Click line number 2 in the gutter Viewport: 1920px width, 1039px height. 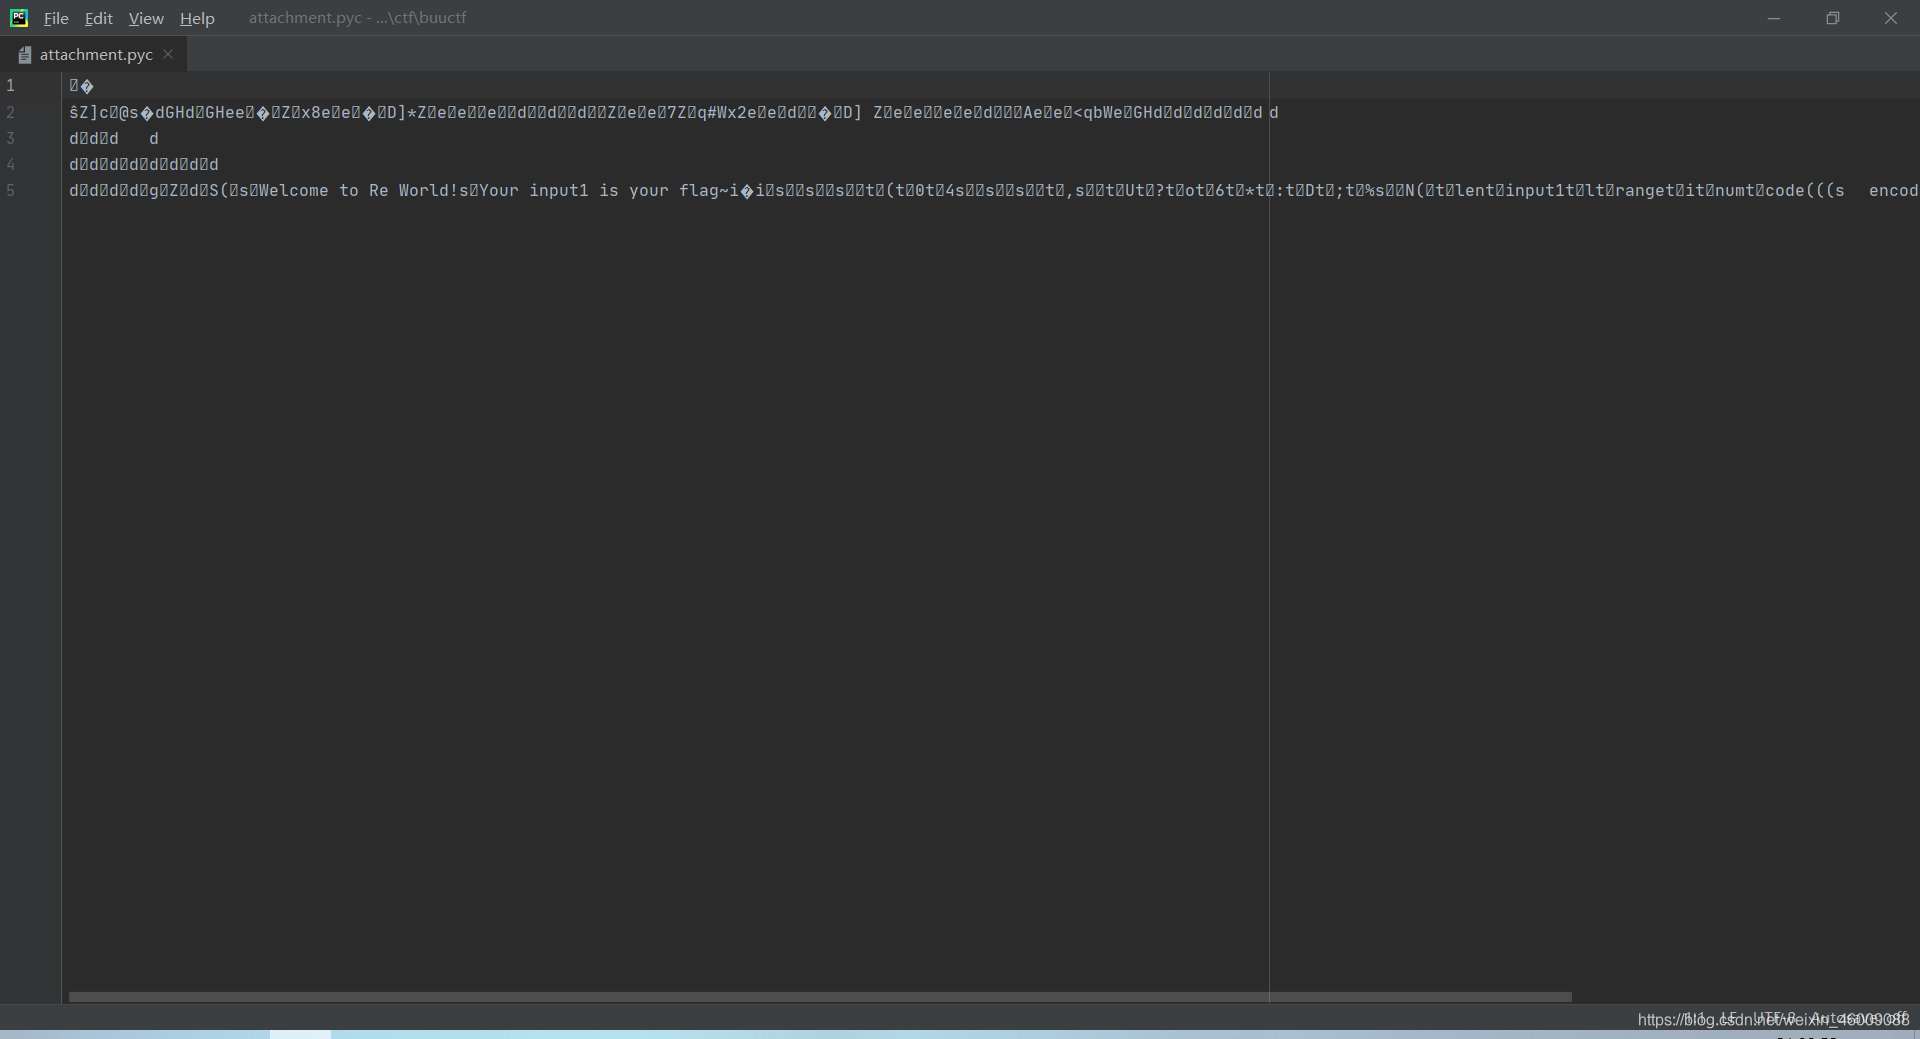click(x=10, y=112)
